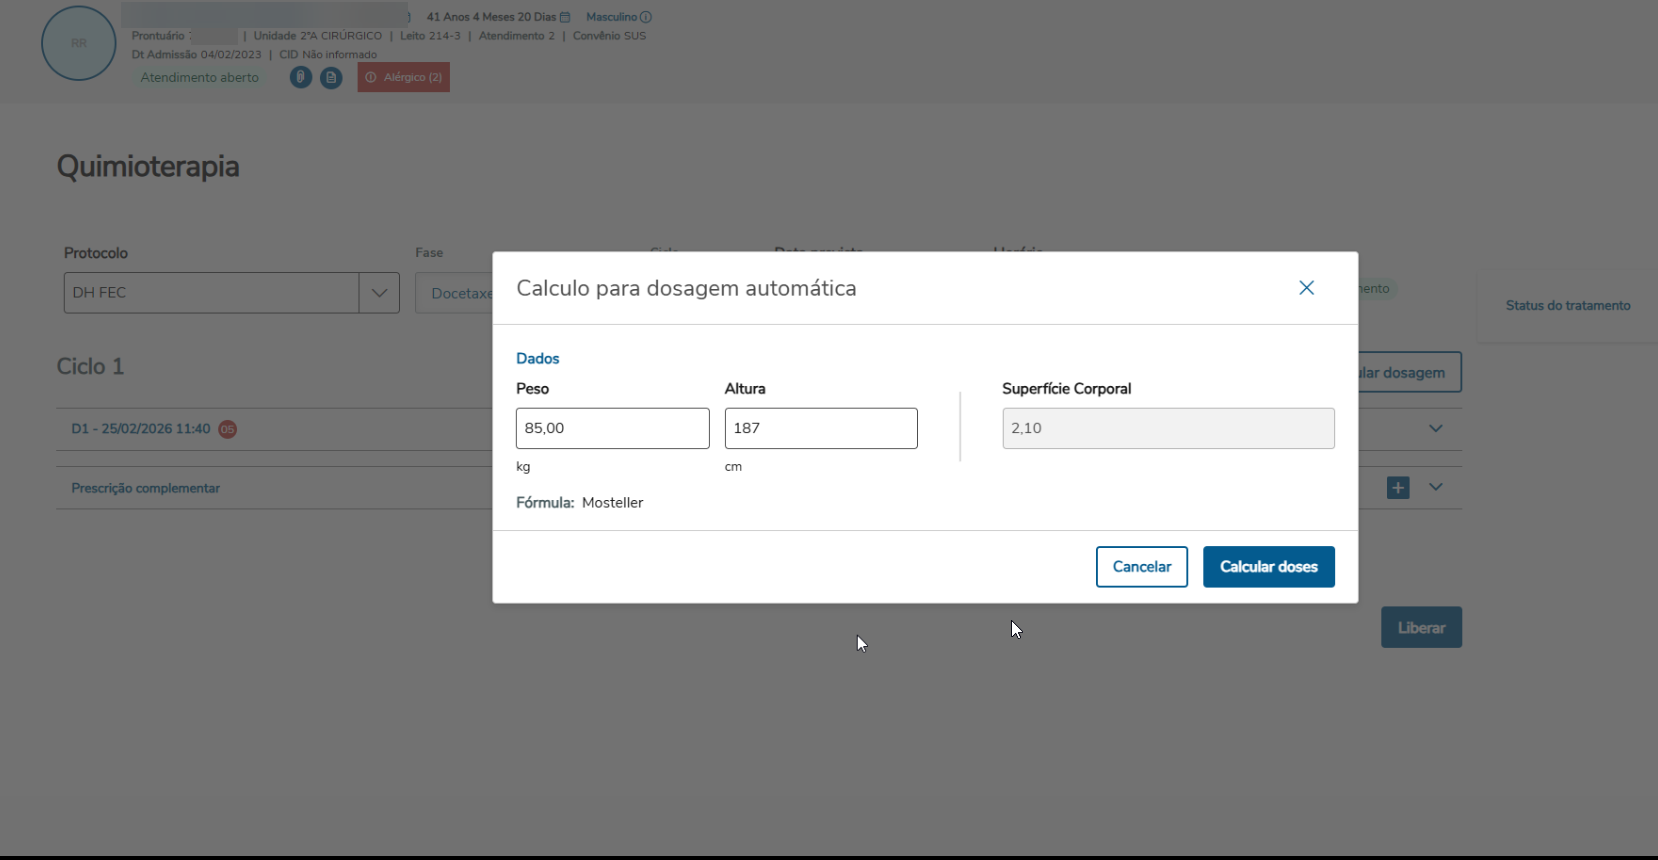Open the patient document icon

coord(331,77)
